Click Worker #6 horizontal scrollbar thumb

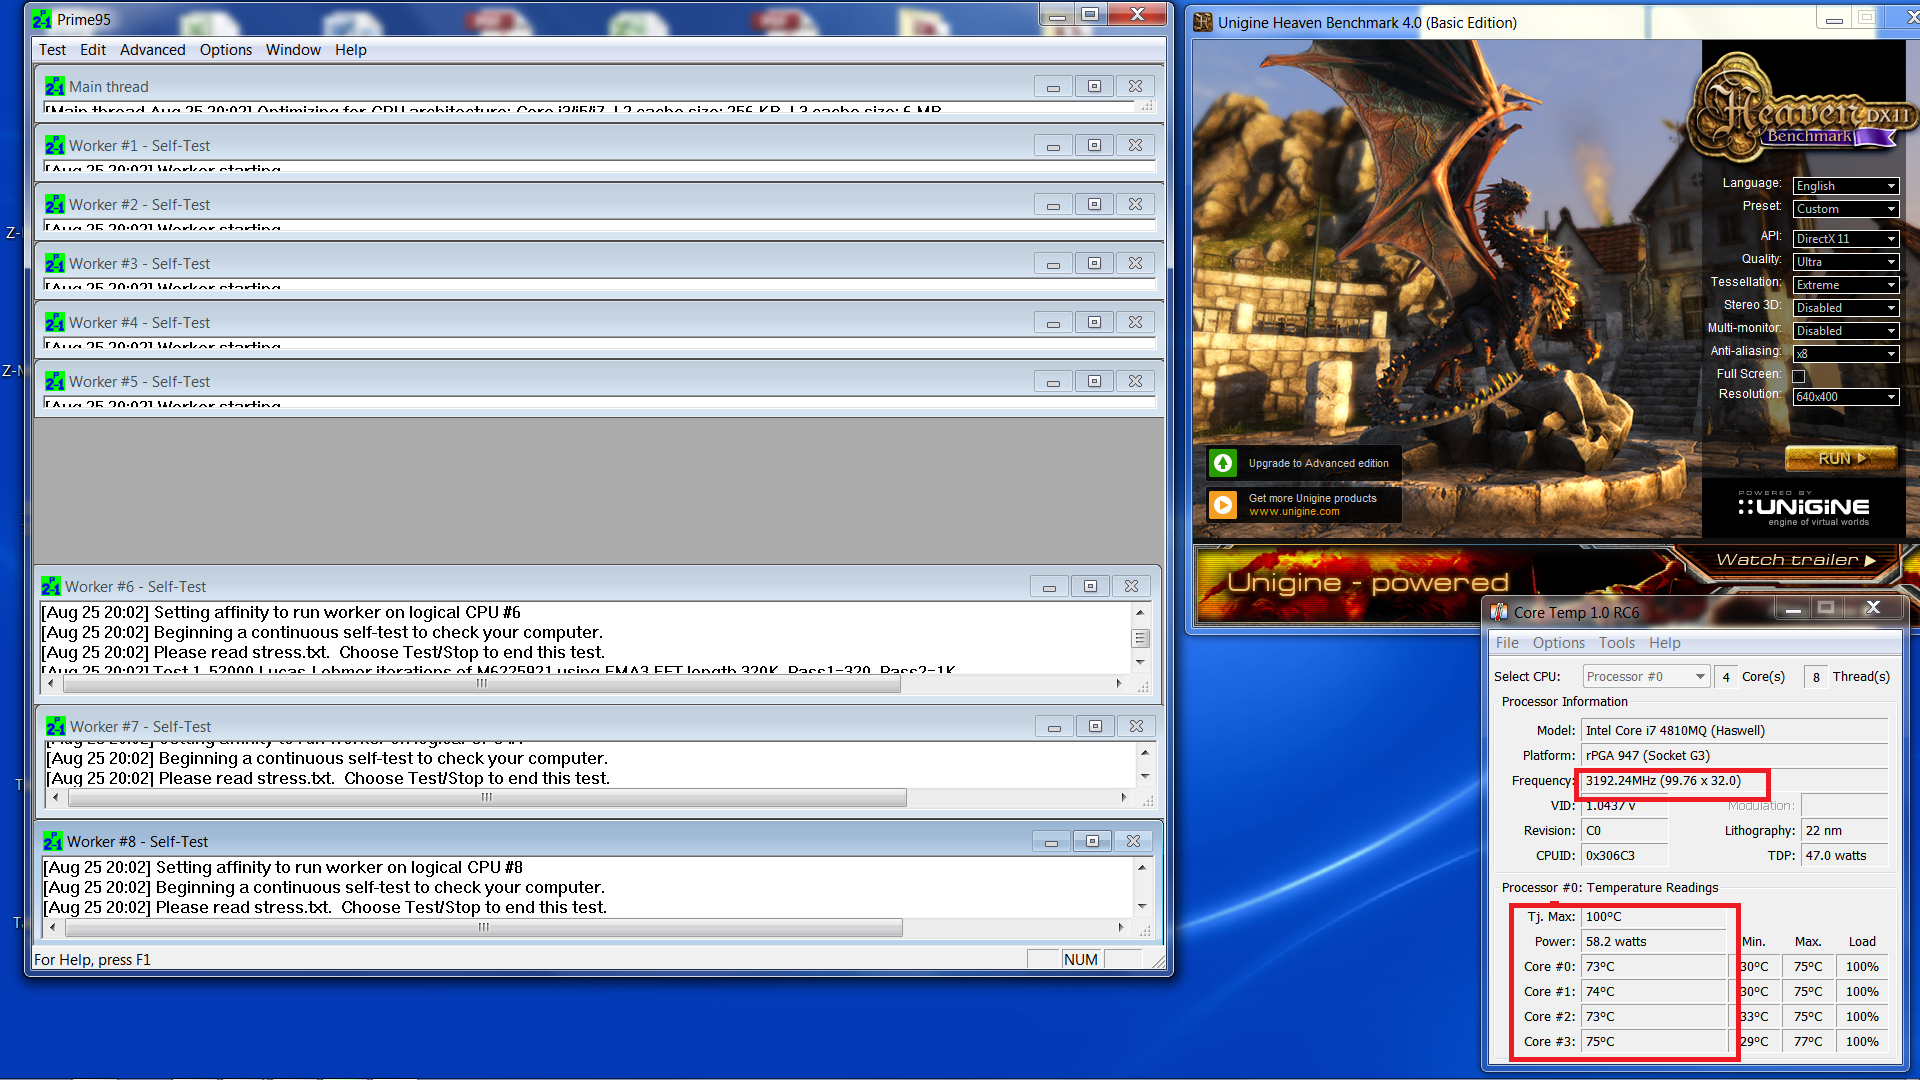(x=481, y=684)
